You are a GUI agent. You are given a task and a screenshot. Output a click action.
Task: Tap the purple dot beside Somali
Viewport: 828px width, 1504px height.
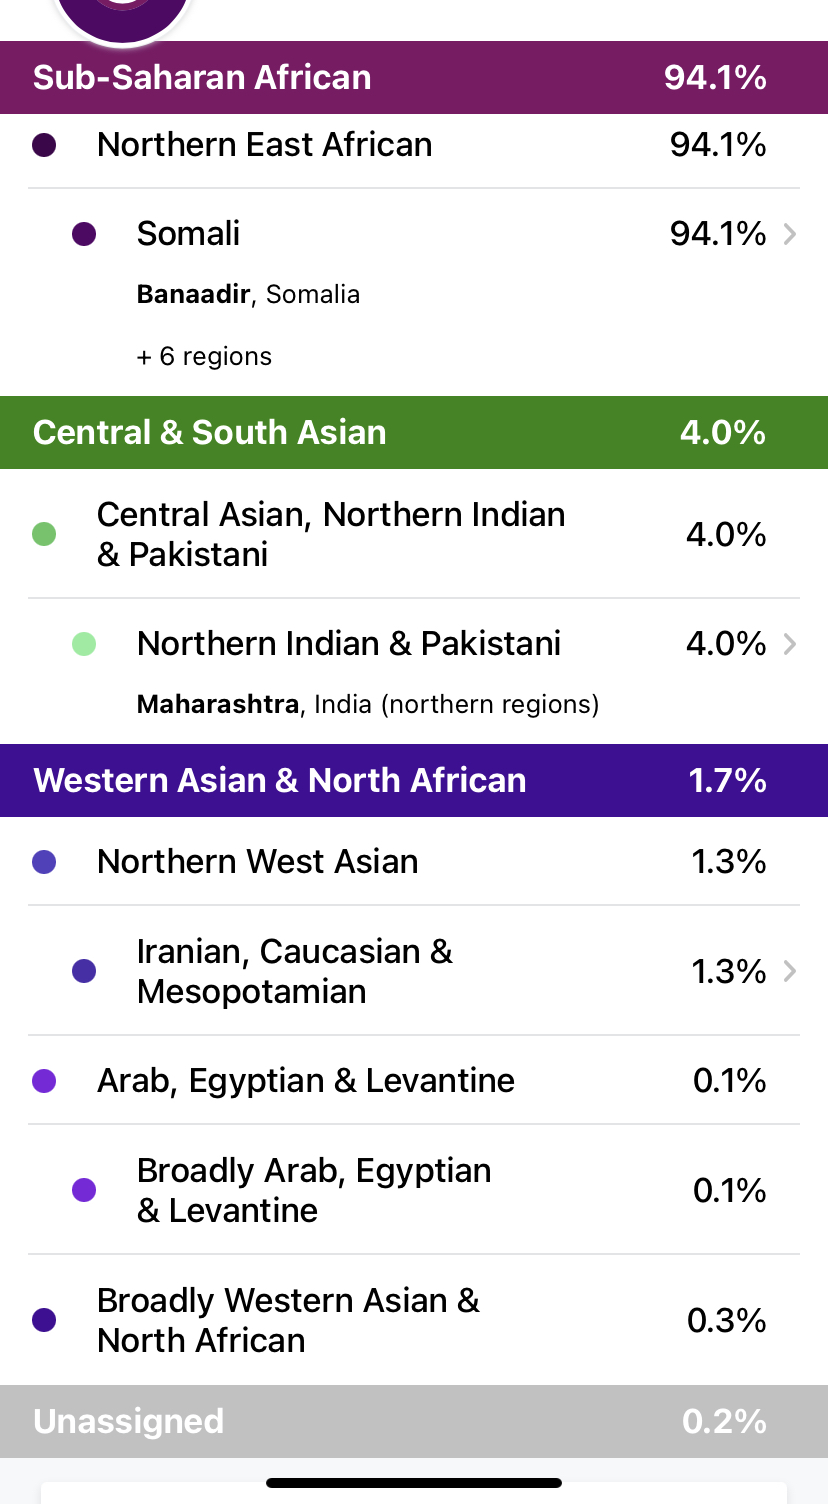84,234
